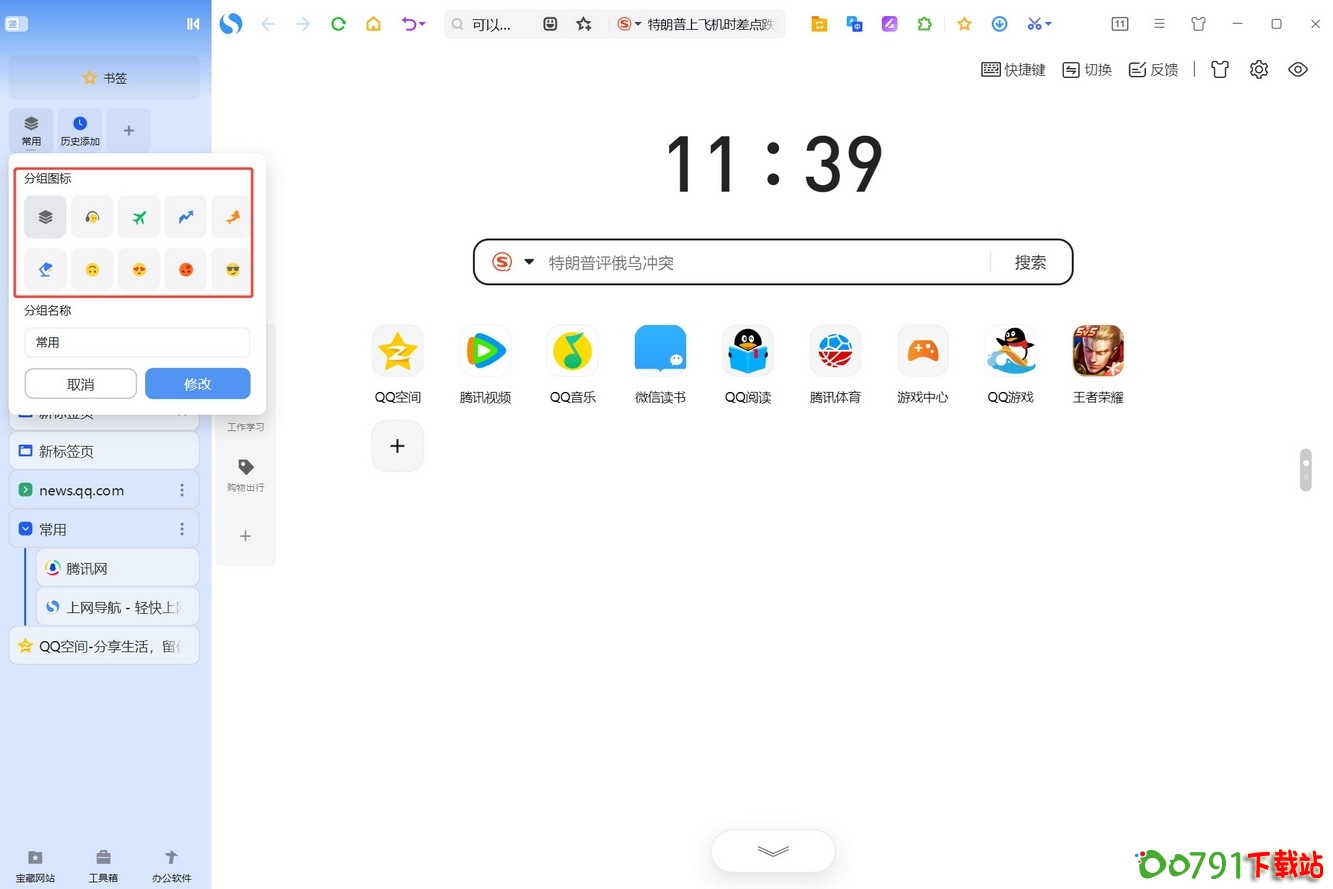
Task: Select the stacked layers group icon
Action: point(45,216)
